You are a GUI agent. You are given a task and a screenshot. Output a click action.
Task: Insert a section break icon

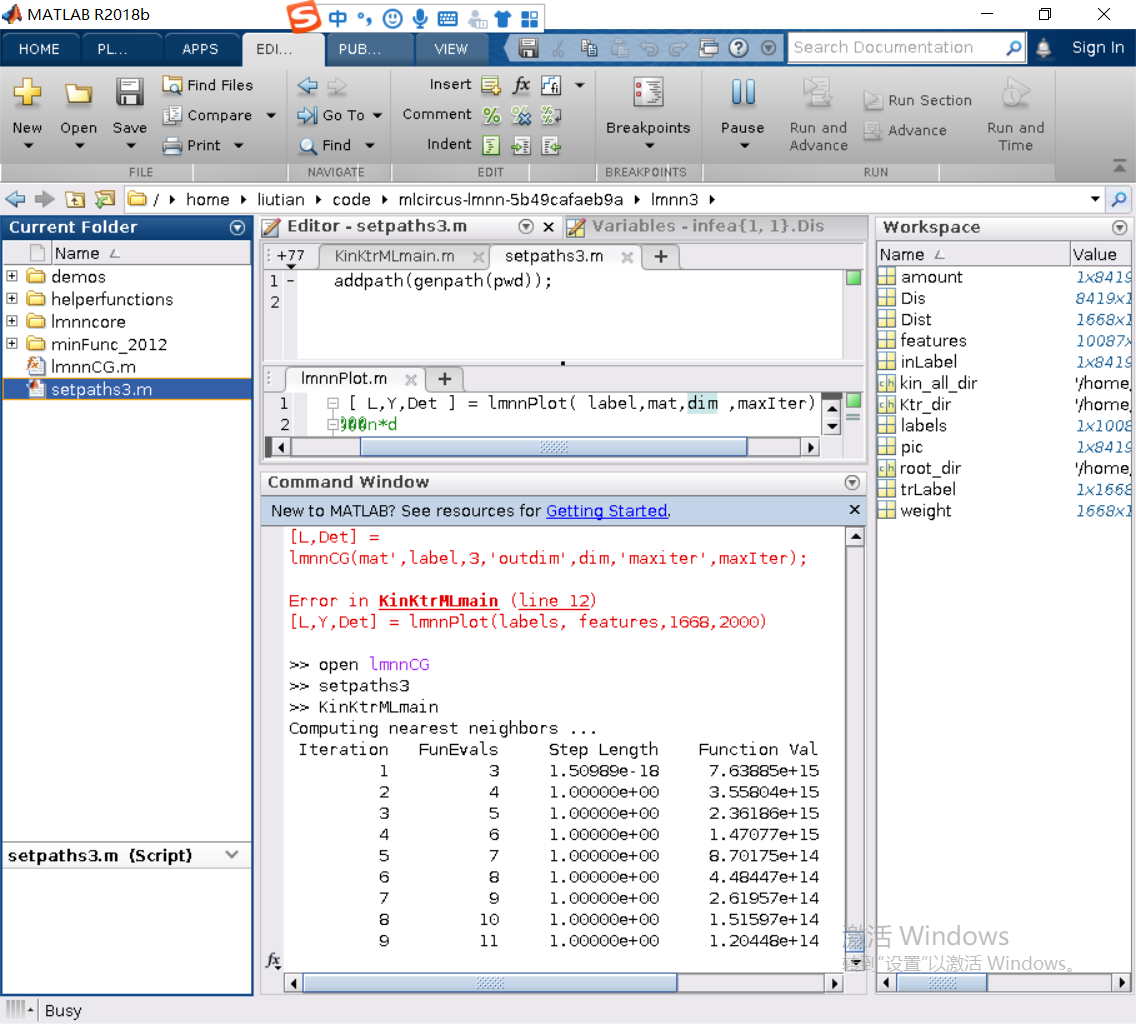pyautogui.click(x=490, y=86)
